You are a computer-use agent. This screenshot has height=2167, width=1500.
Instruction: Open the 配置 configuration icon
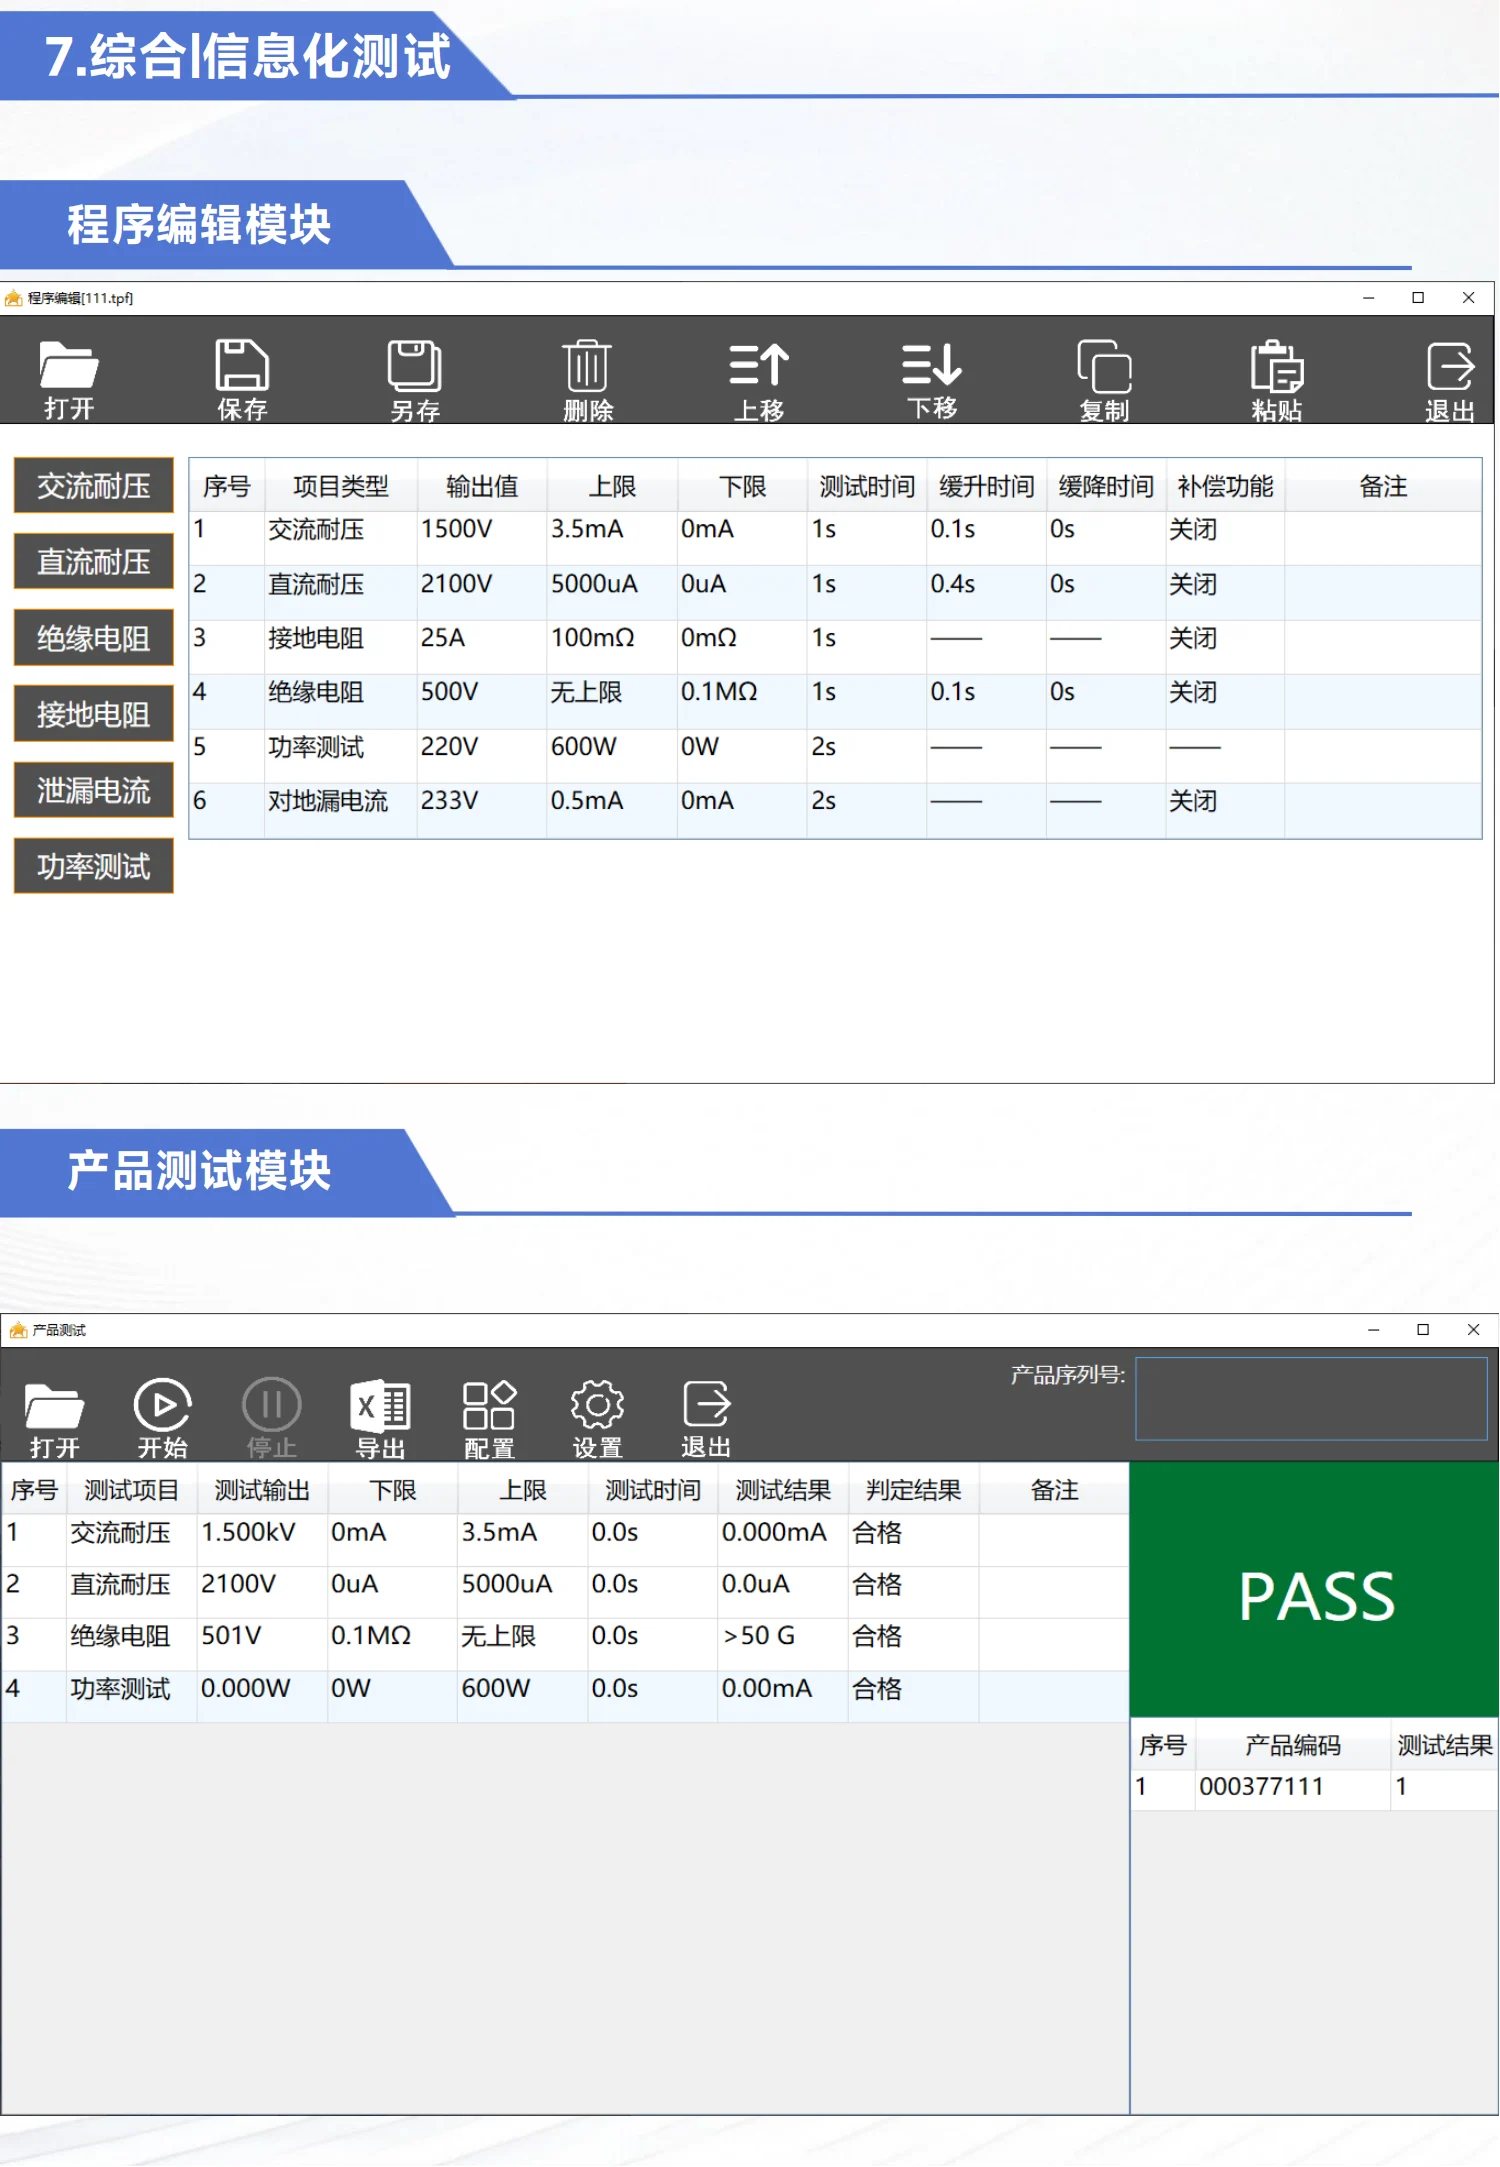489,1417
